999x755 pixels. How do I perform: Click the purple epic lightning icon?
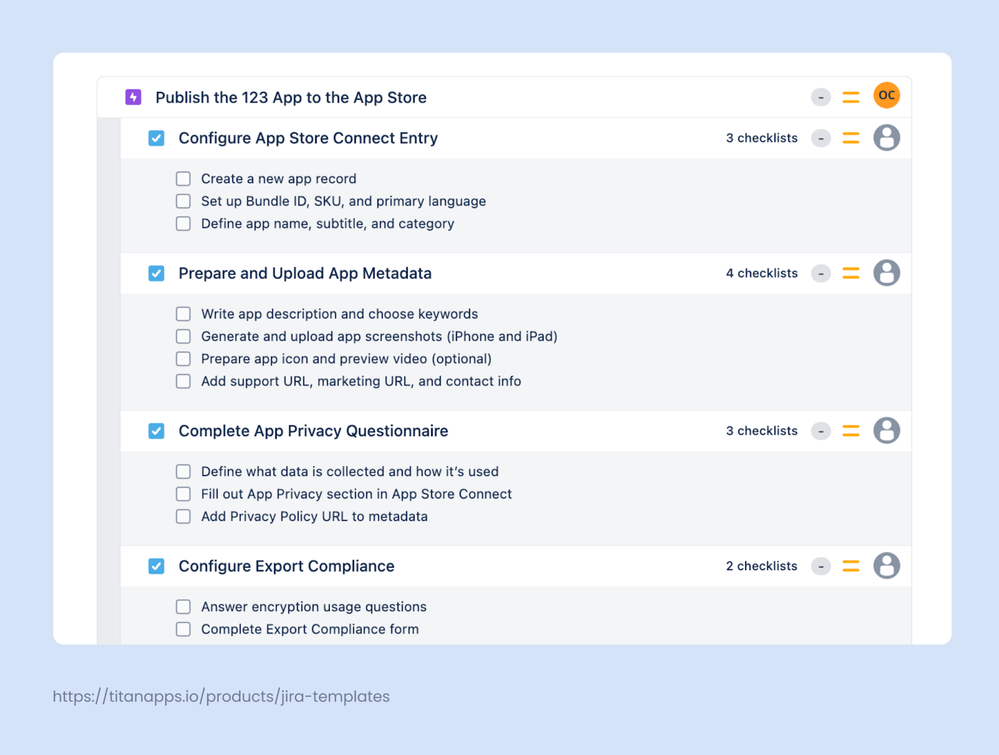click(x=132, y=97)
